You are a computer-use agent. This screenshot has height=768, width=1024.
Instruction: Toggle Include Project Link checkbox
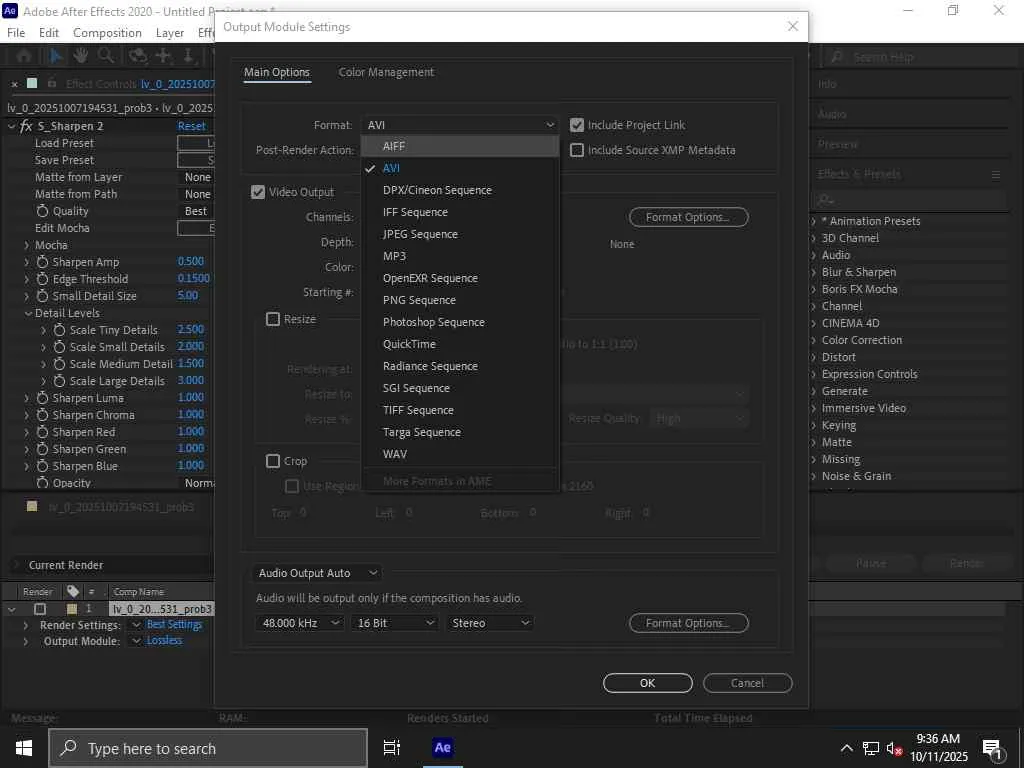[x=577, y=125]
